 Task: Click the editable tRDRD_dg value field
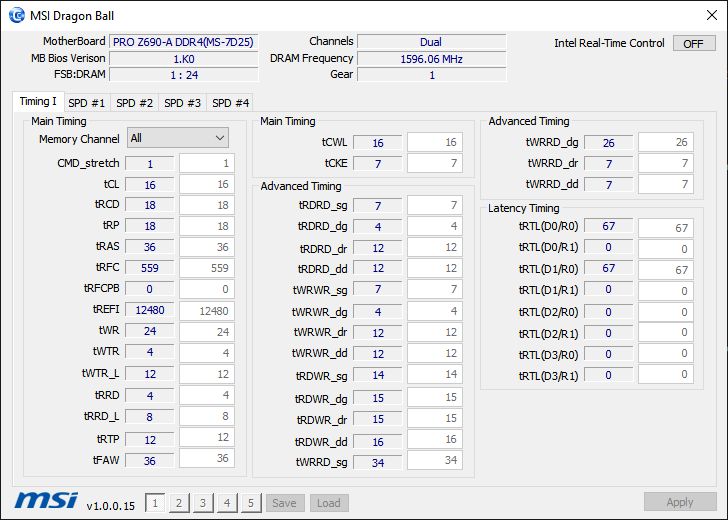point(435,226)
